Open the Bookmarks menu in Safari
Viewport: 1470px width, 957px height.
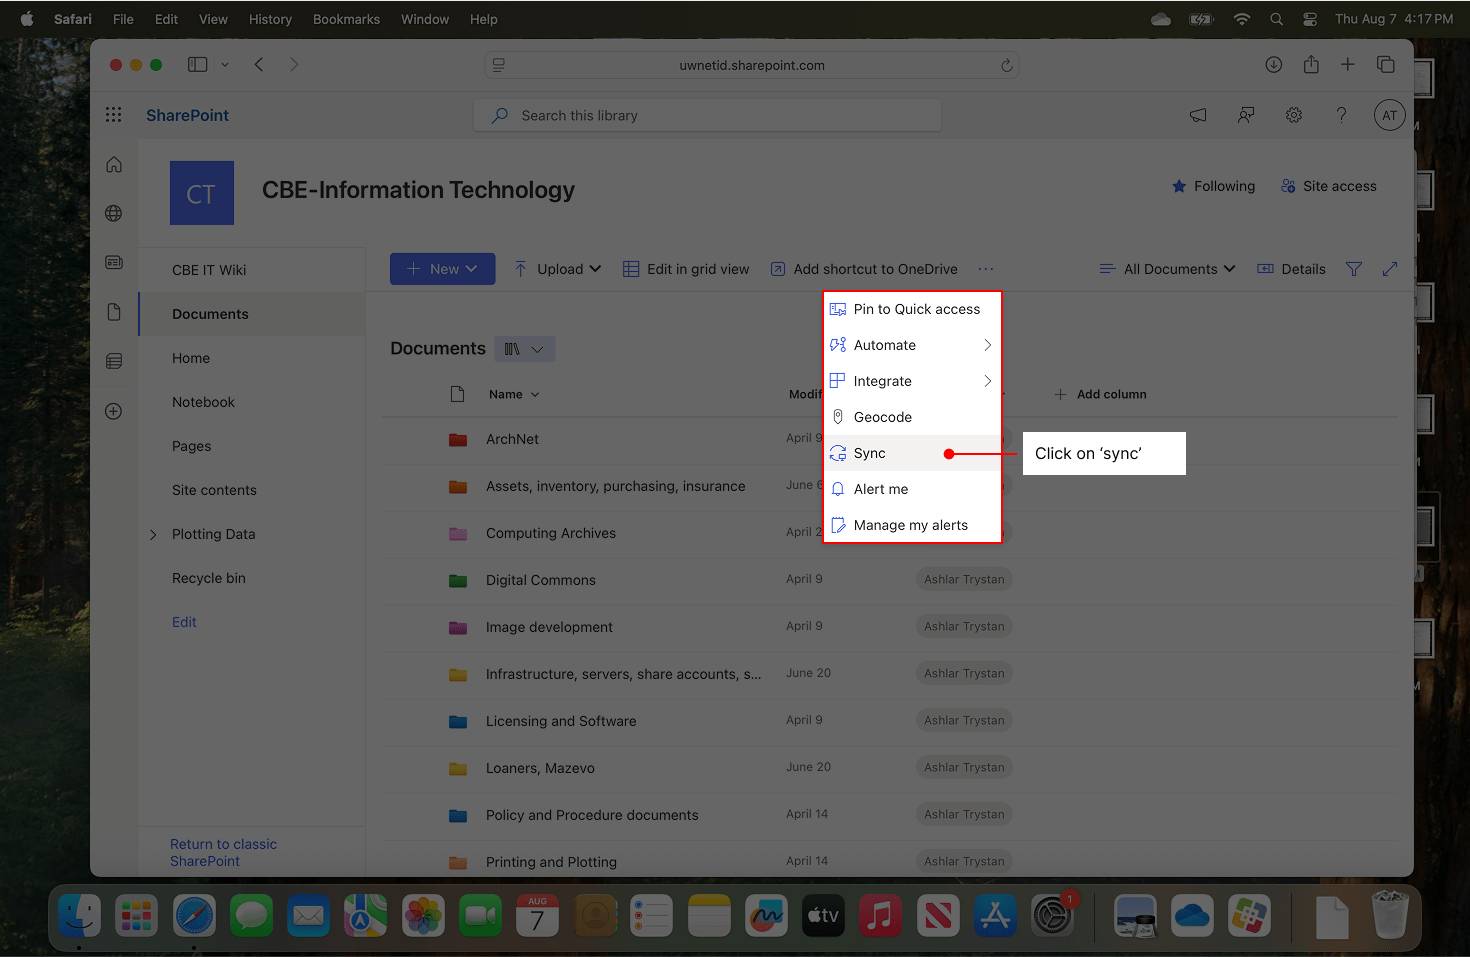346,19
